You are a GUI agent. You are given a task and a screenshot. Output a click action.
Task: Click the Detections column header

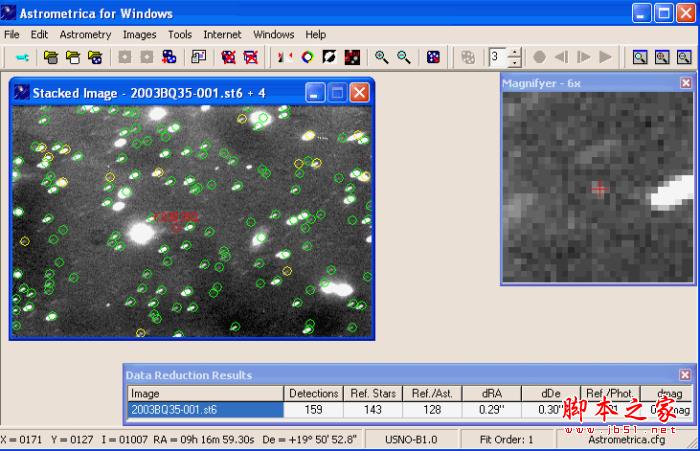(313, 393)
